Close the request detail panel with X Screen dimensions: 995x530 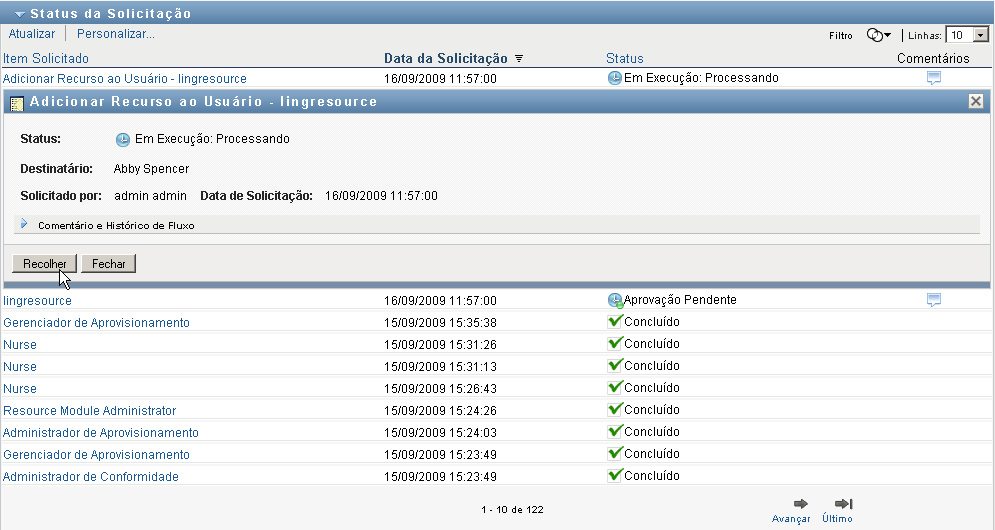point(976,101)
